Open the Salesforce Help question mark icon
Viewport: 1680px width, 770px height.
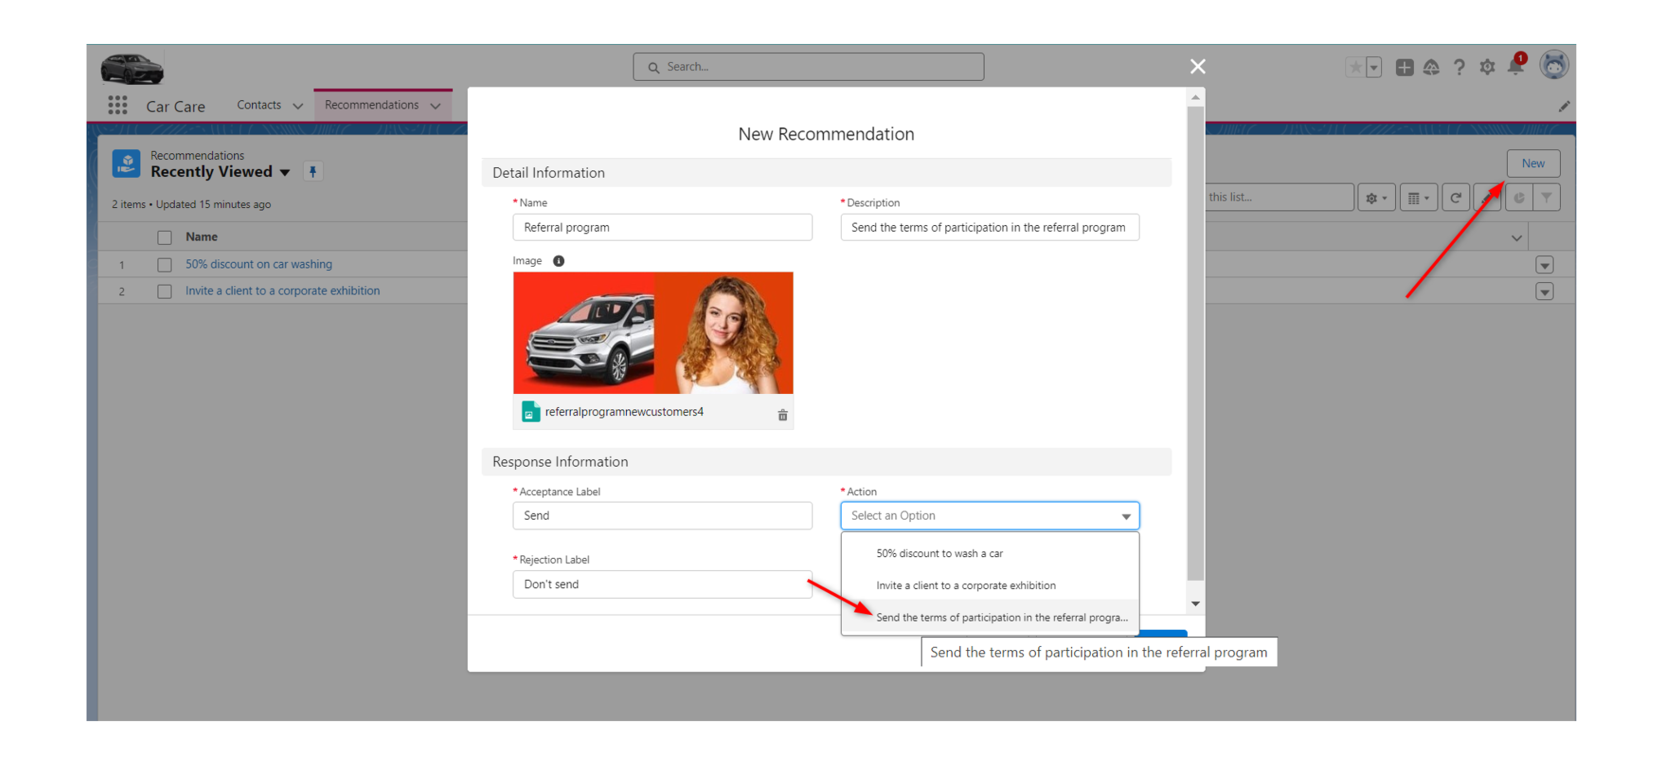1459,67
